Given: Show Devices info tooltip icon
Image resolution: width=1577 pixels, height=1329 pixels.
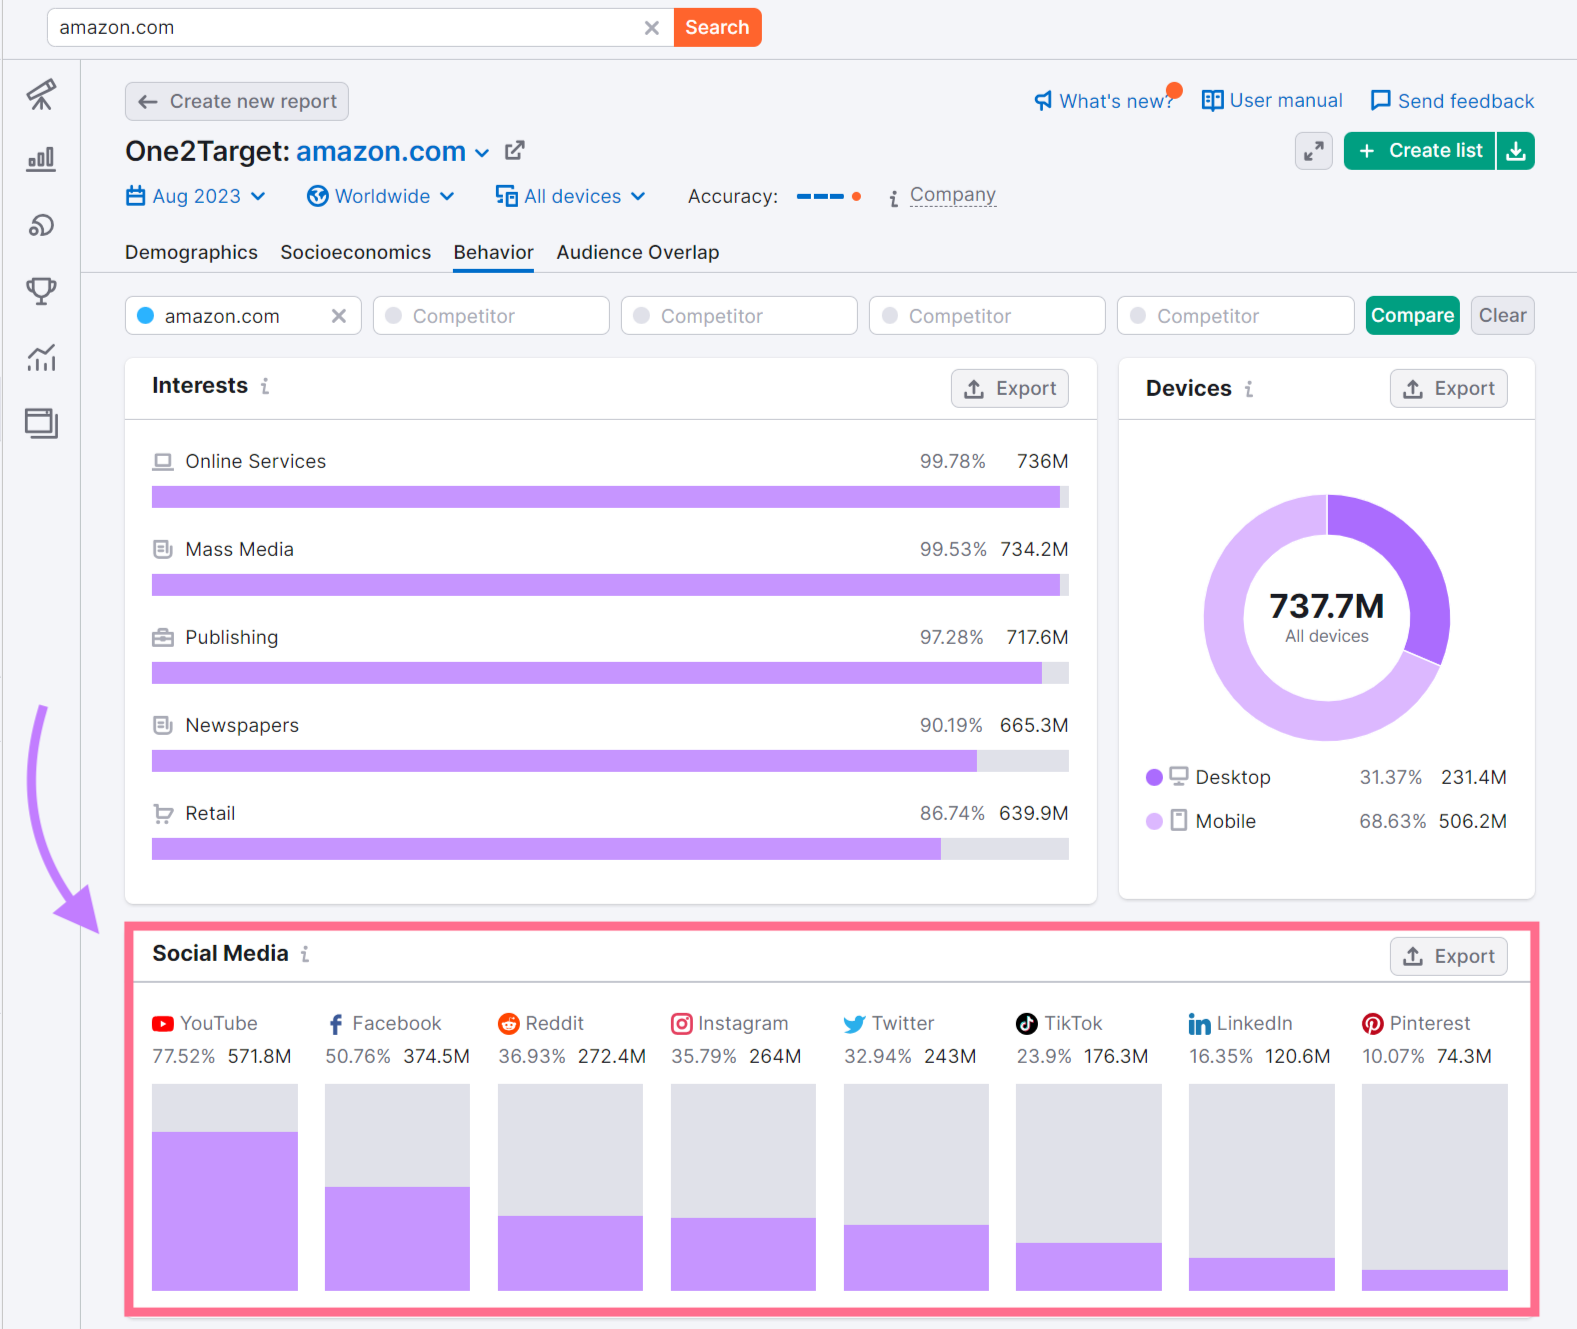Looking at the screenshot, I should click(x=1249, y=389).
